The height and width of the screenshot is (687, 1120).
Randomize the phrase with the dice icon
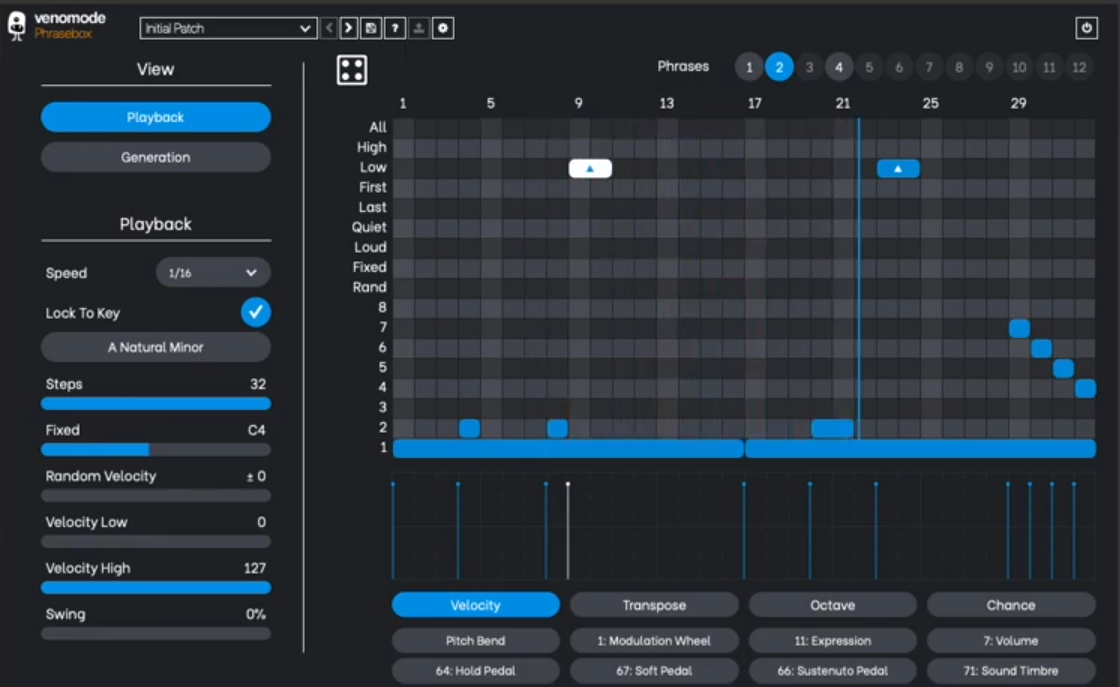(x=352, y=70)
